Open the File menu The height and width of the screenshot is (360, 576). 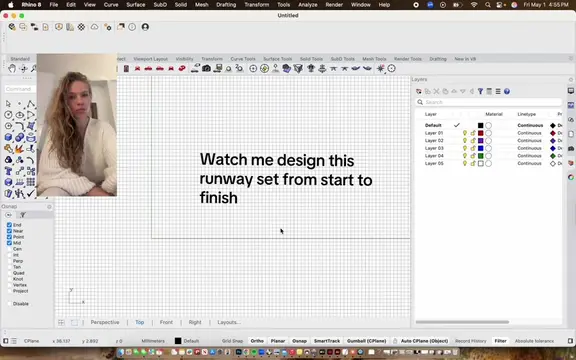pos(54,5)
